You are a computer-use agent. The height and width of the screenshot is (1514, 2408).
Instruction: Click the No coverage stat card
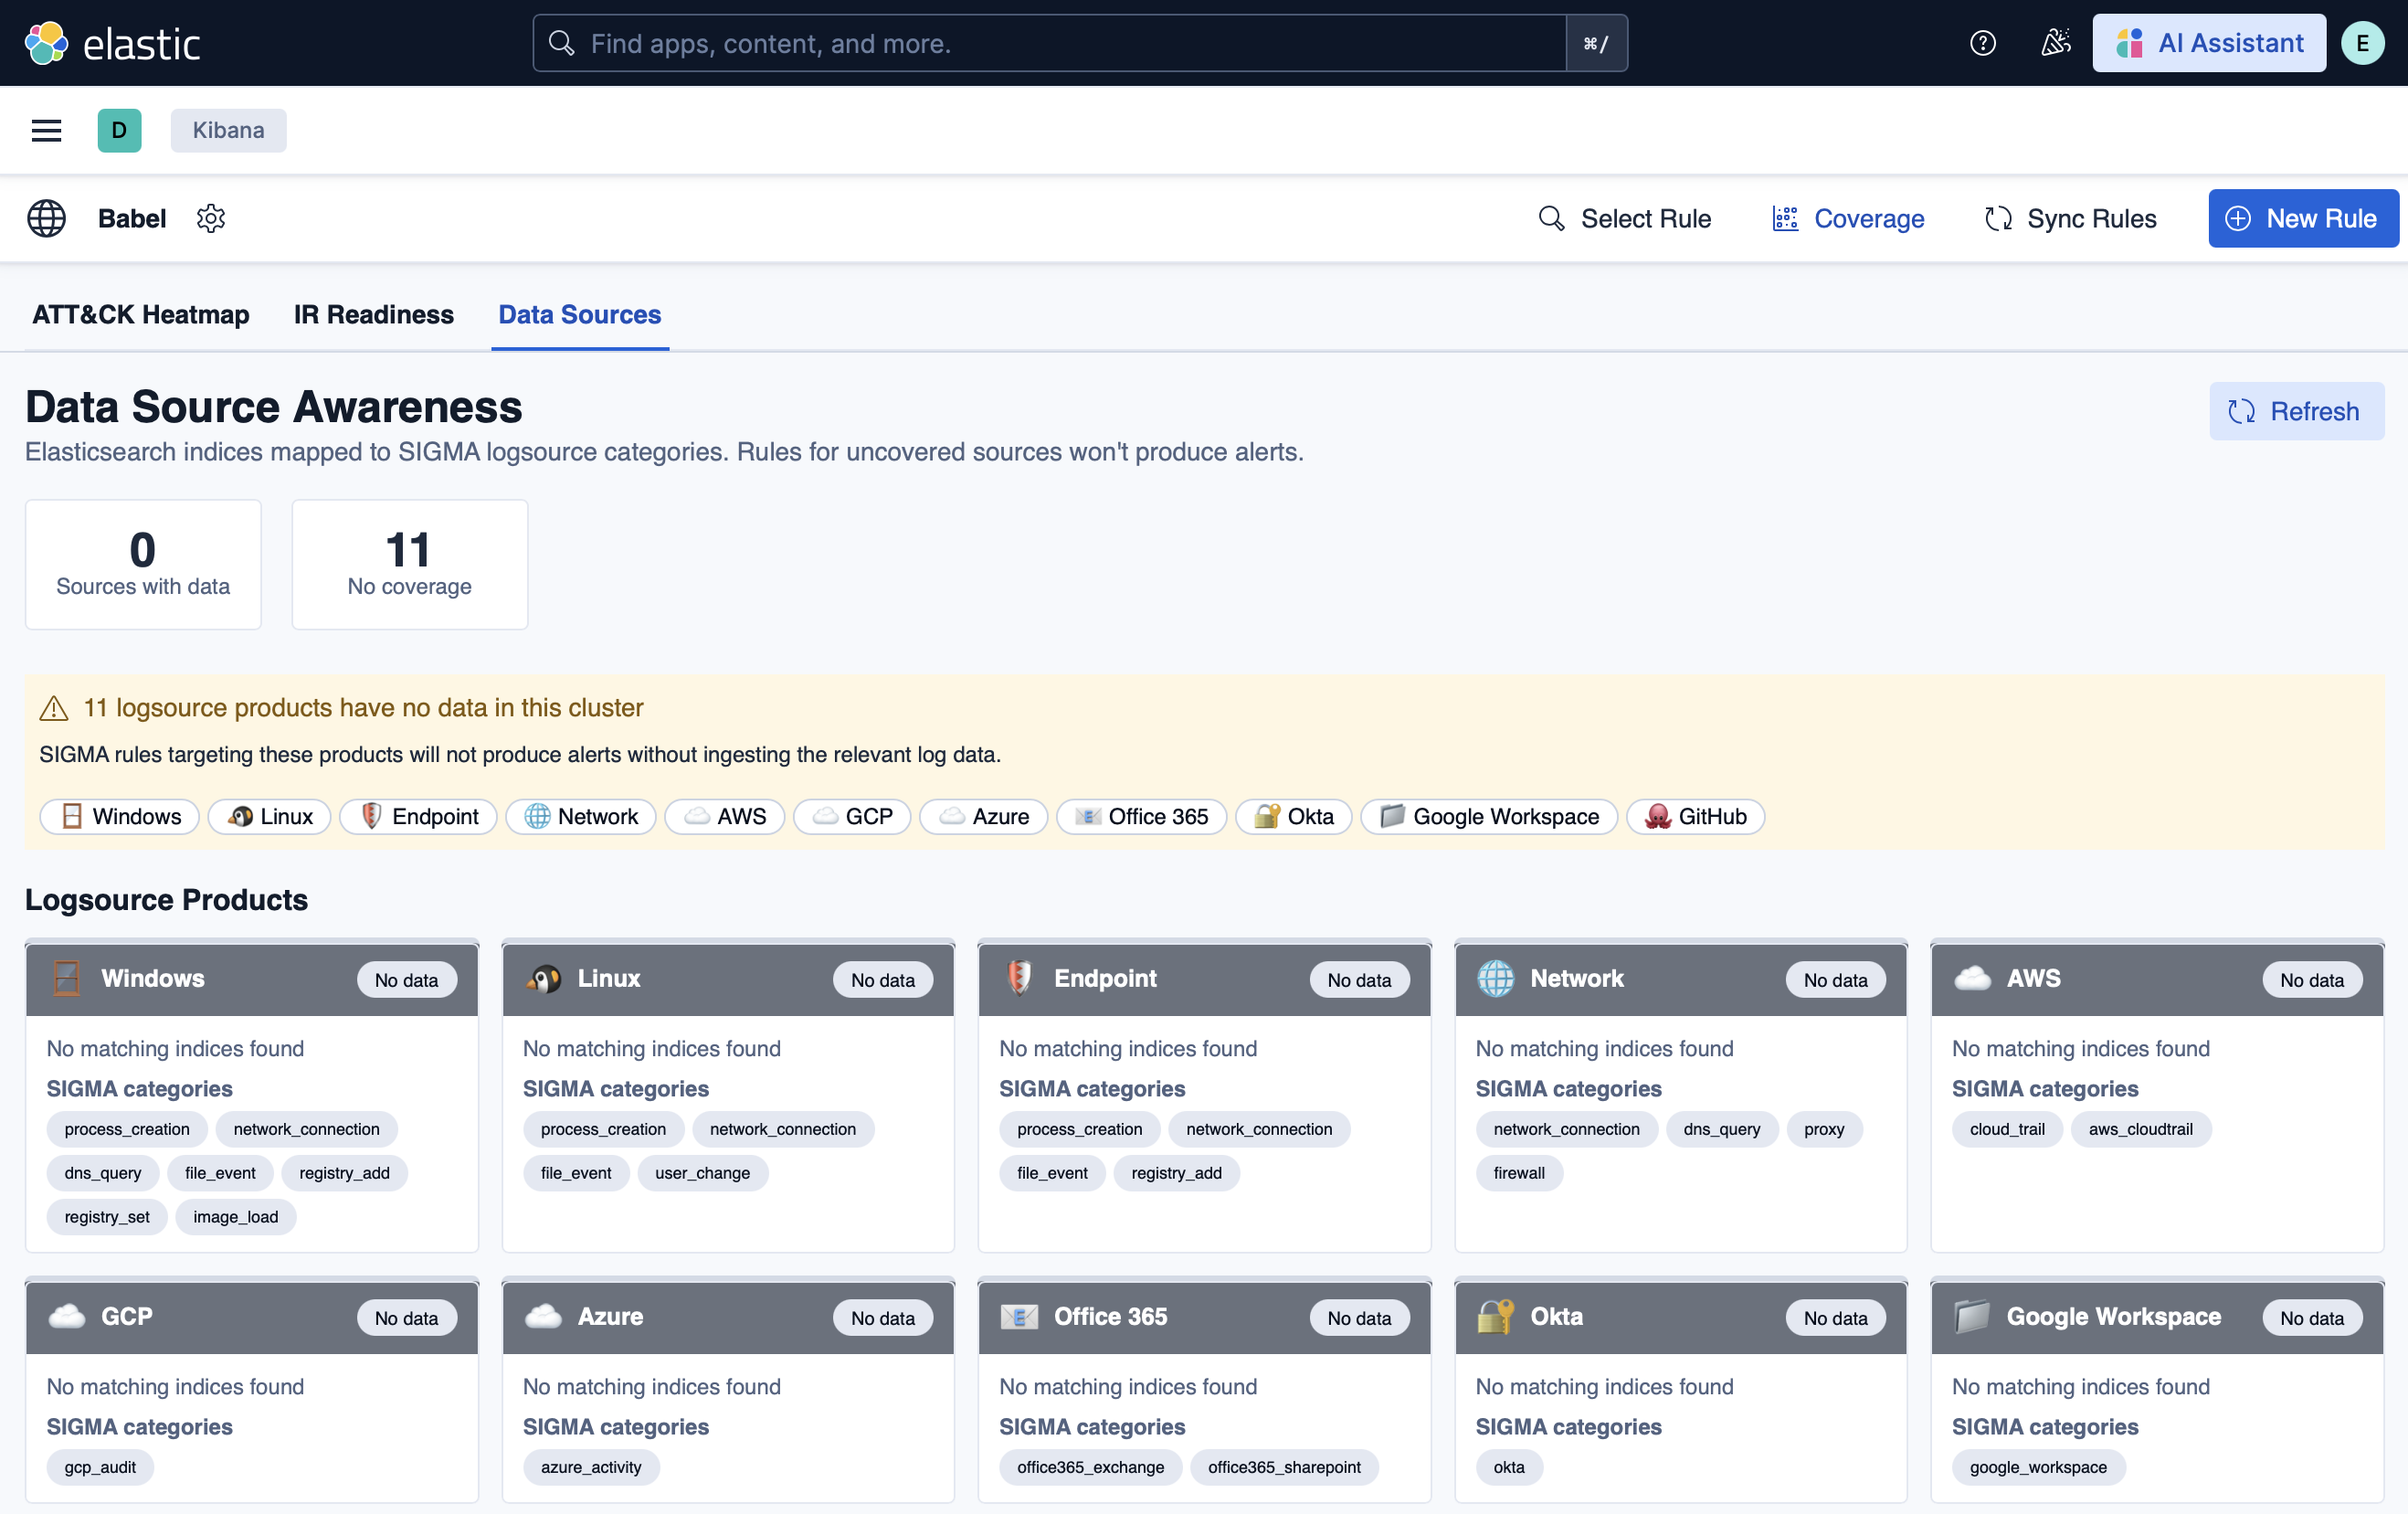coord(410,564)
